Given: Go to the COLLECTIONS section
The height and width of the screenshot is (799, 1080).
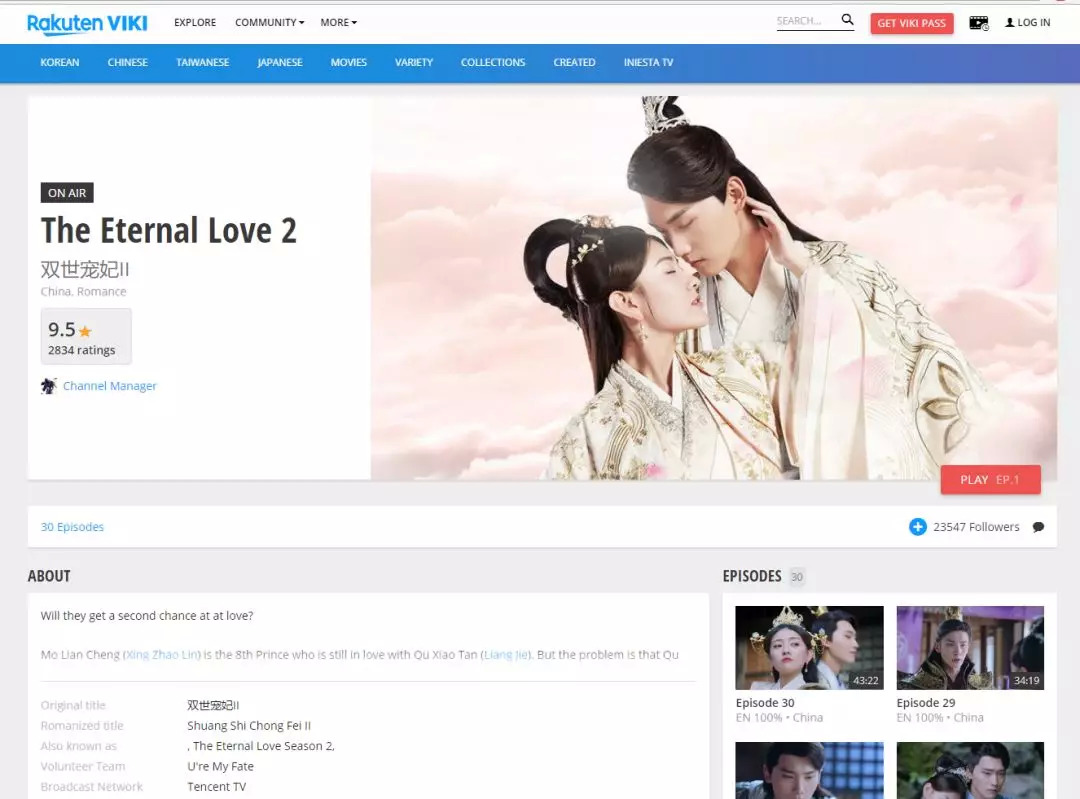Looking at the screenshot, I should (493, 63).
